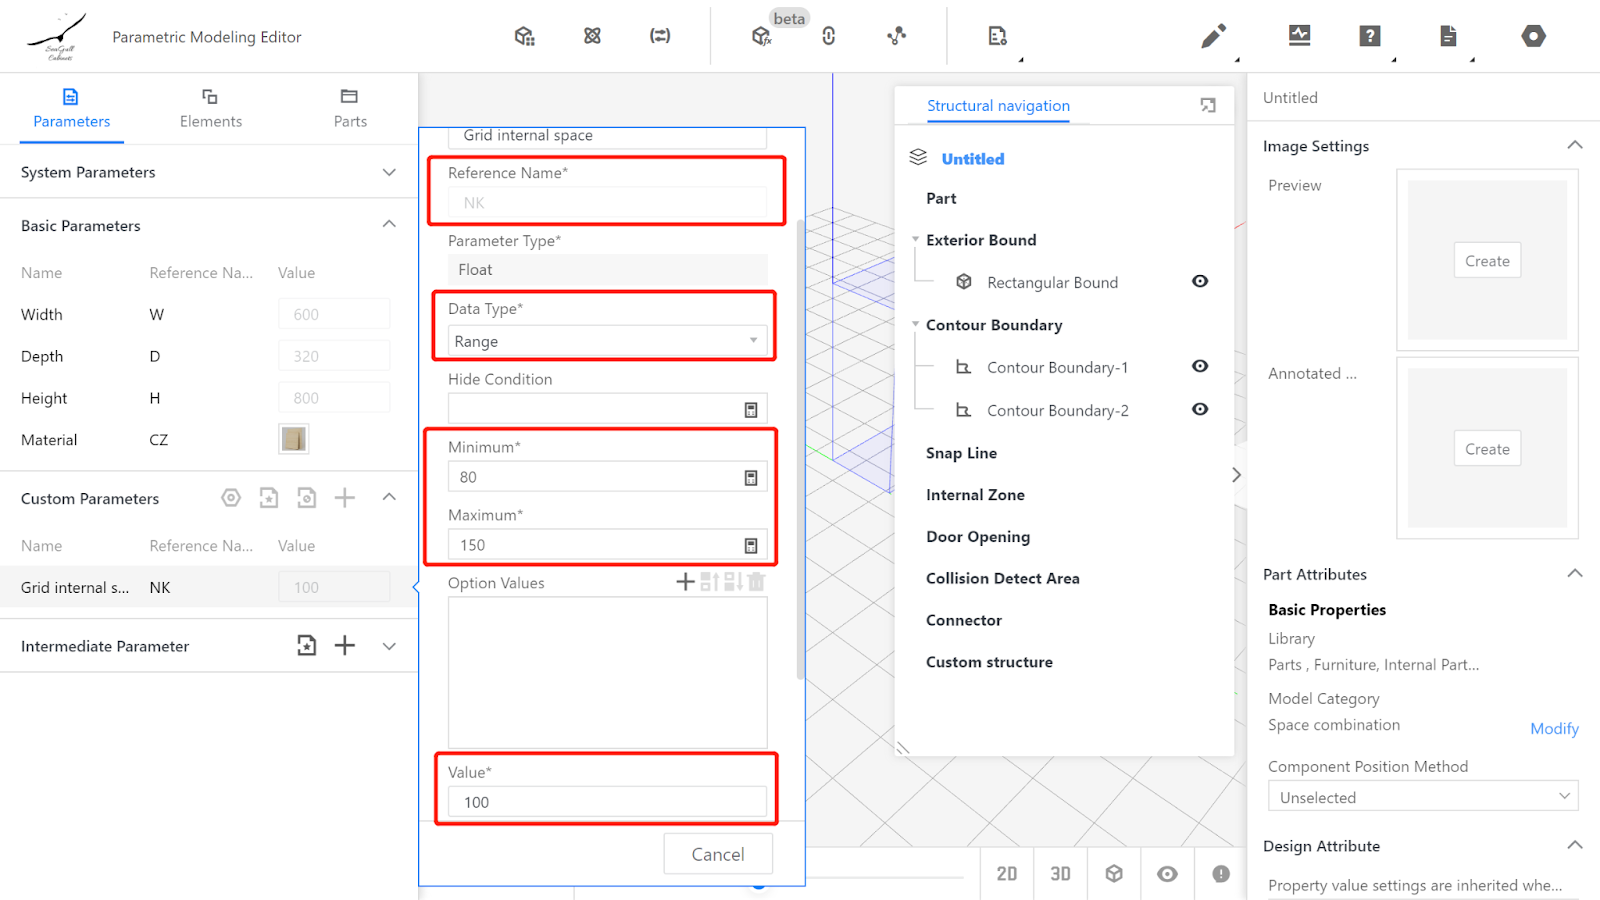Click Modify link for Model Category

click(1554, 729)
